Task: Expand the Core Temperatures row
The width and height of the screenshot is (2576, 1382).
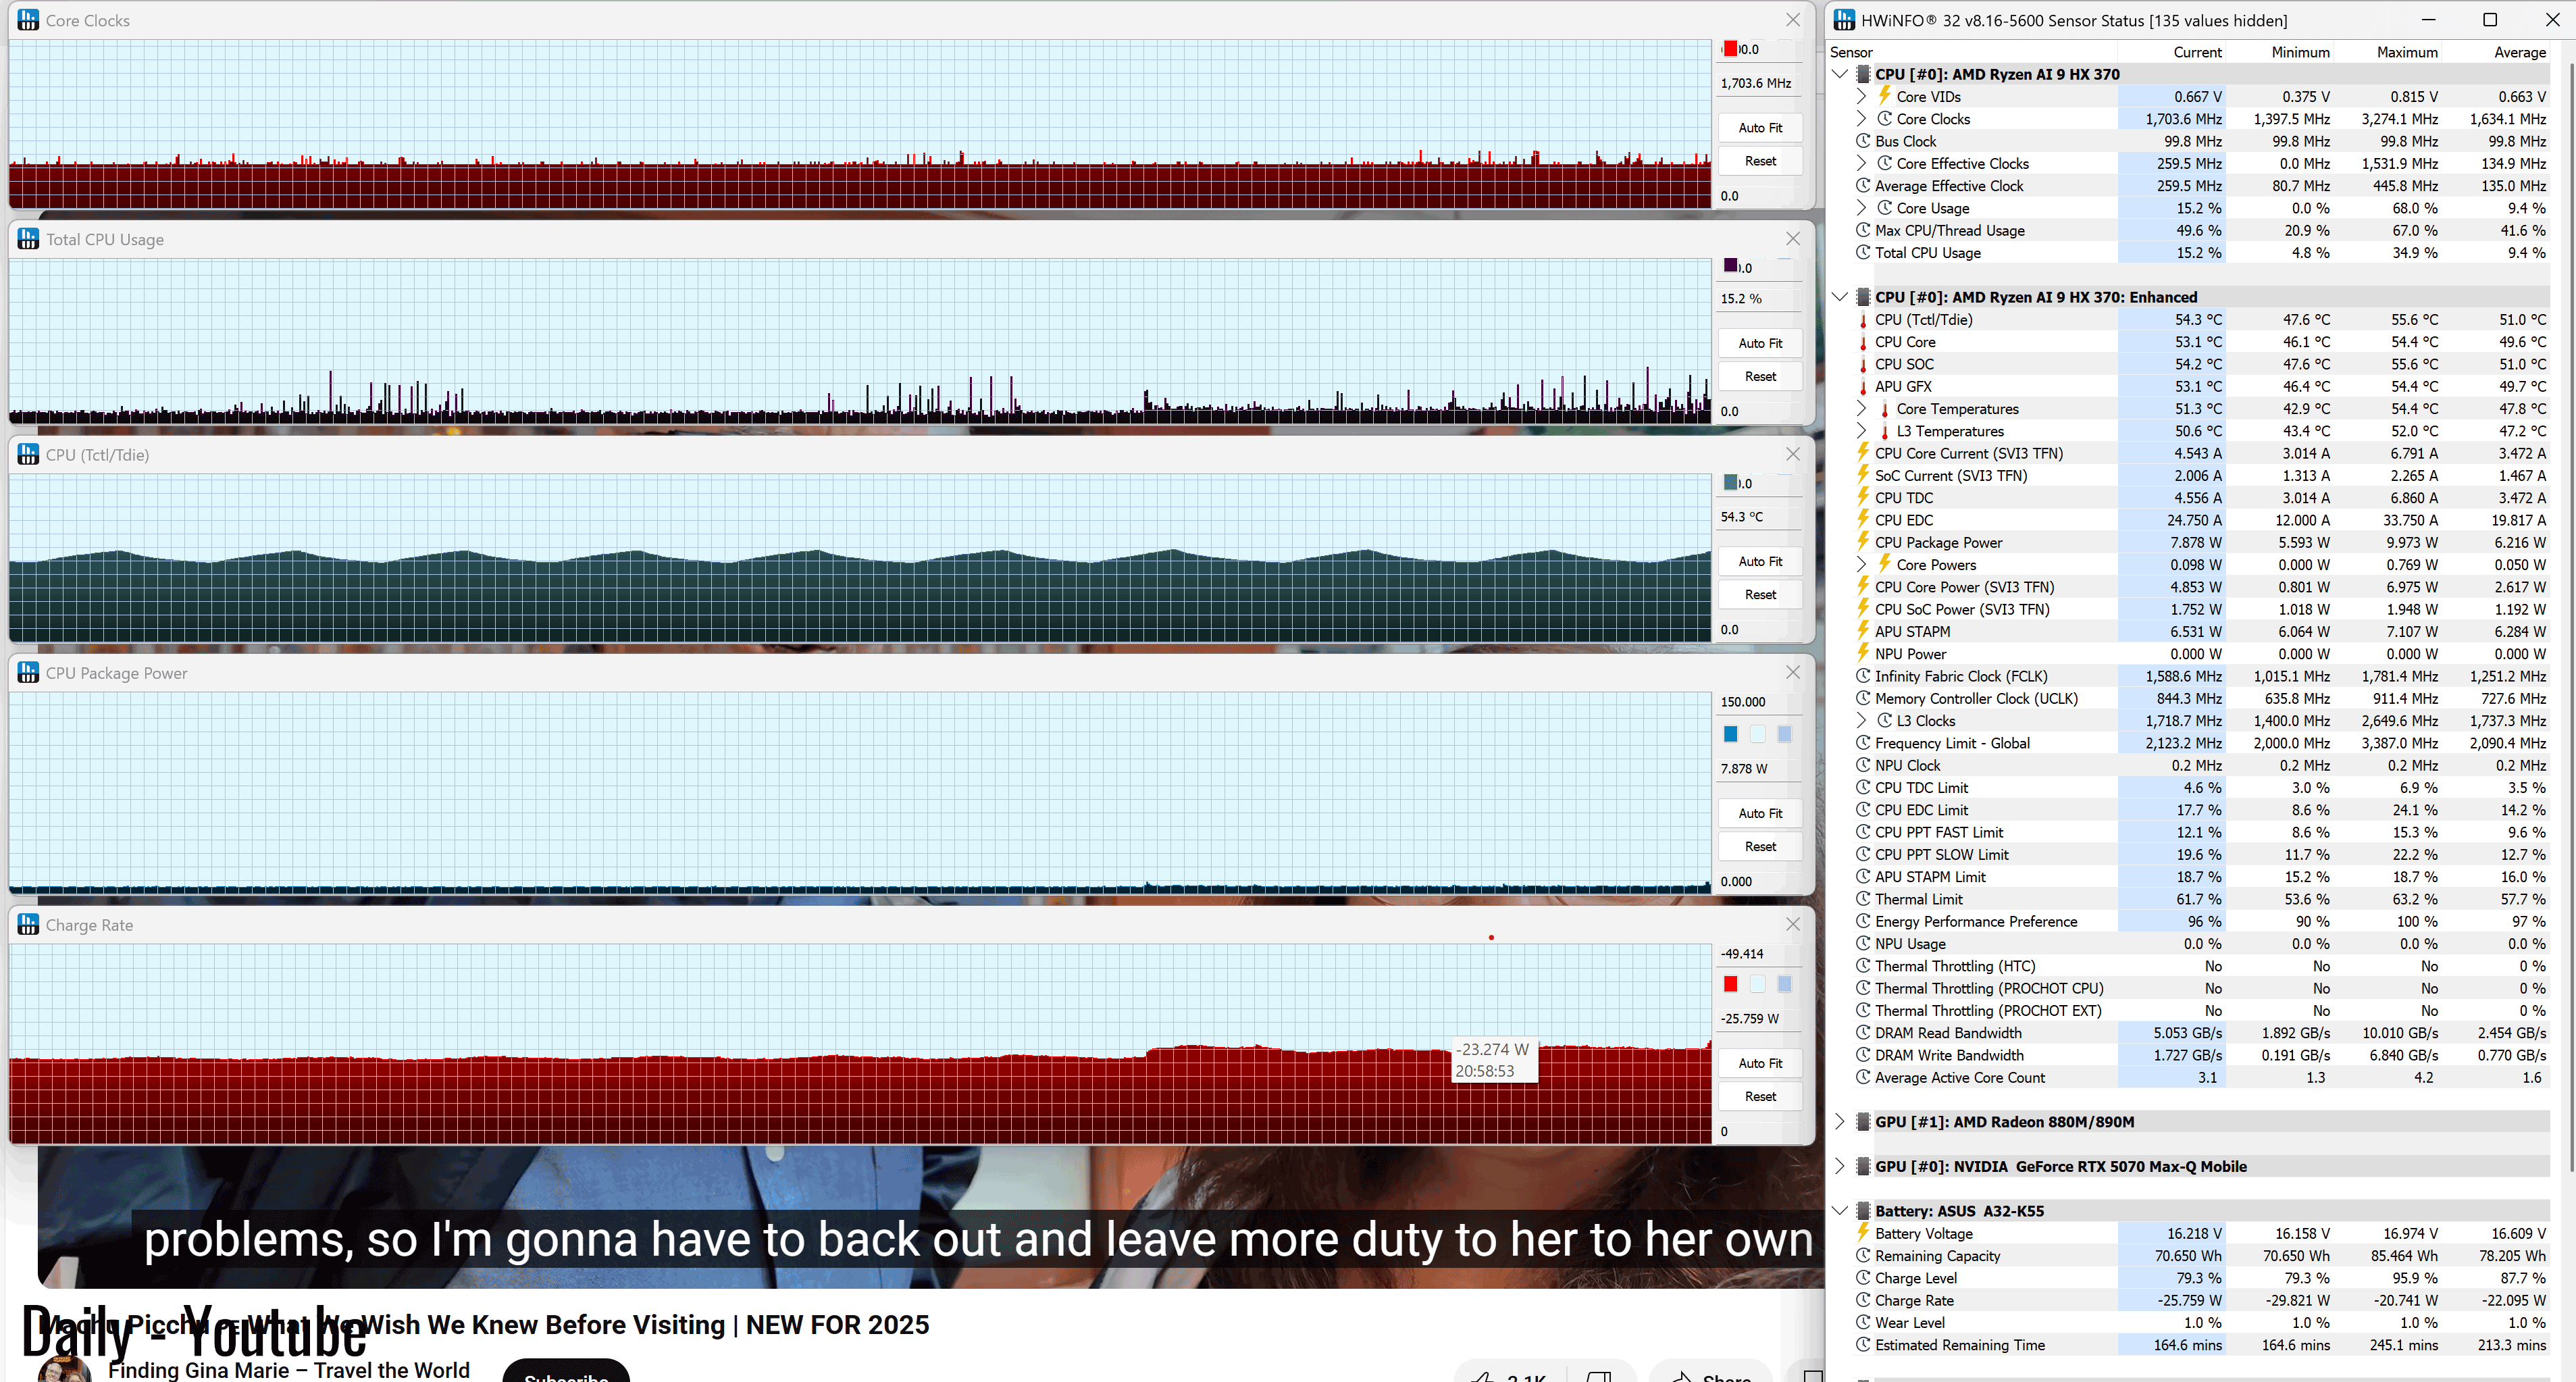Action: coord(1861,408)
